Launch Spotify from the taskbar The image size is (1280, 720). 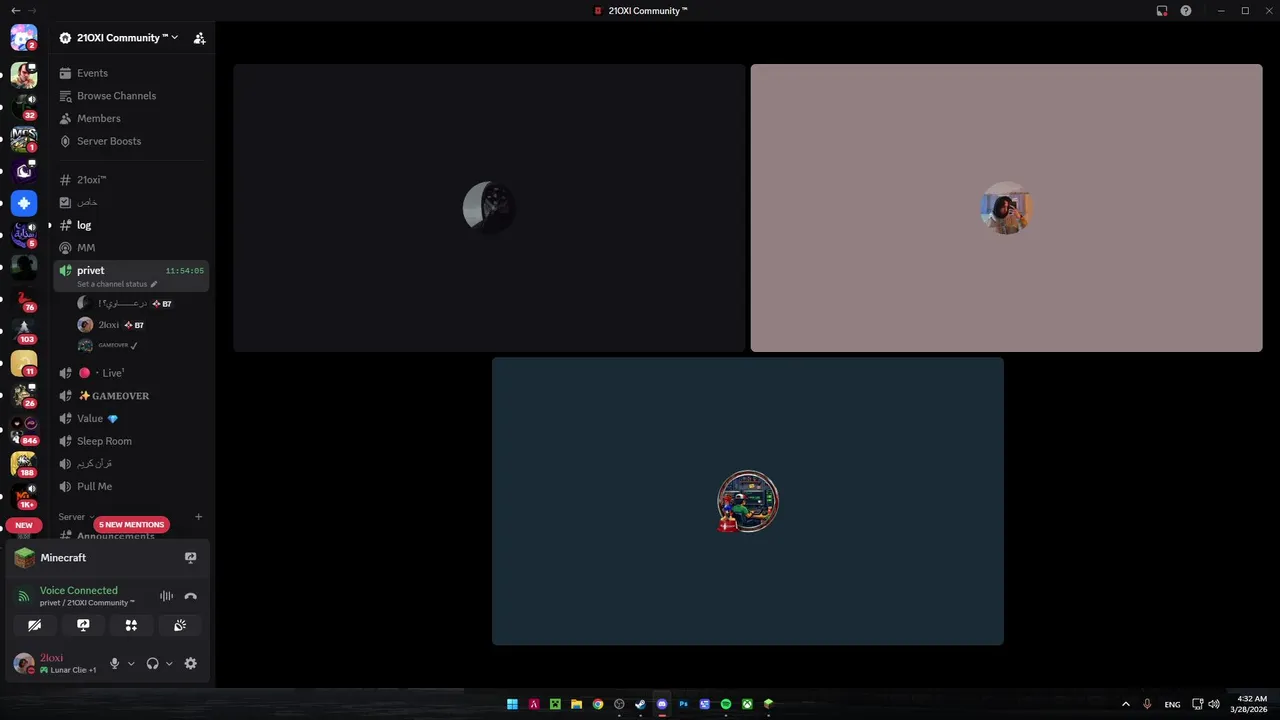coord(726,704)
